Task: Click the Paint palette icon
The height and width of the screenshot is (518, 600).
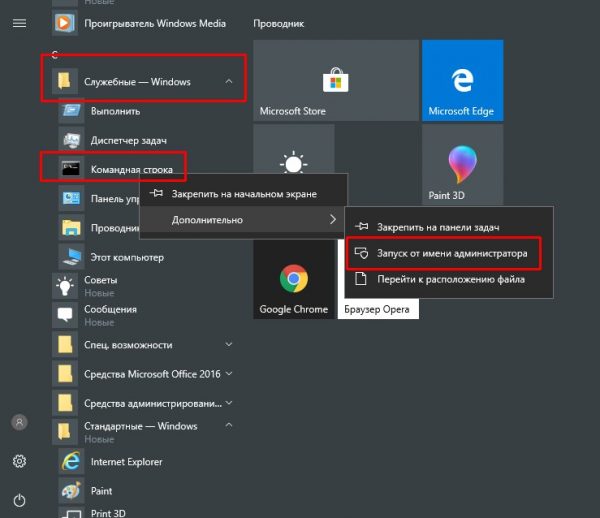Action: coord(71,490)
